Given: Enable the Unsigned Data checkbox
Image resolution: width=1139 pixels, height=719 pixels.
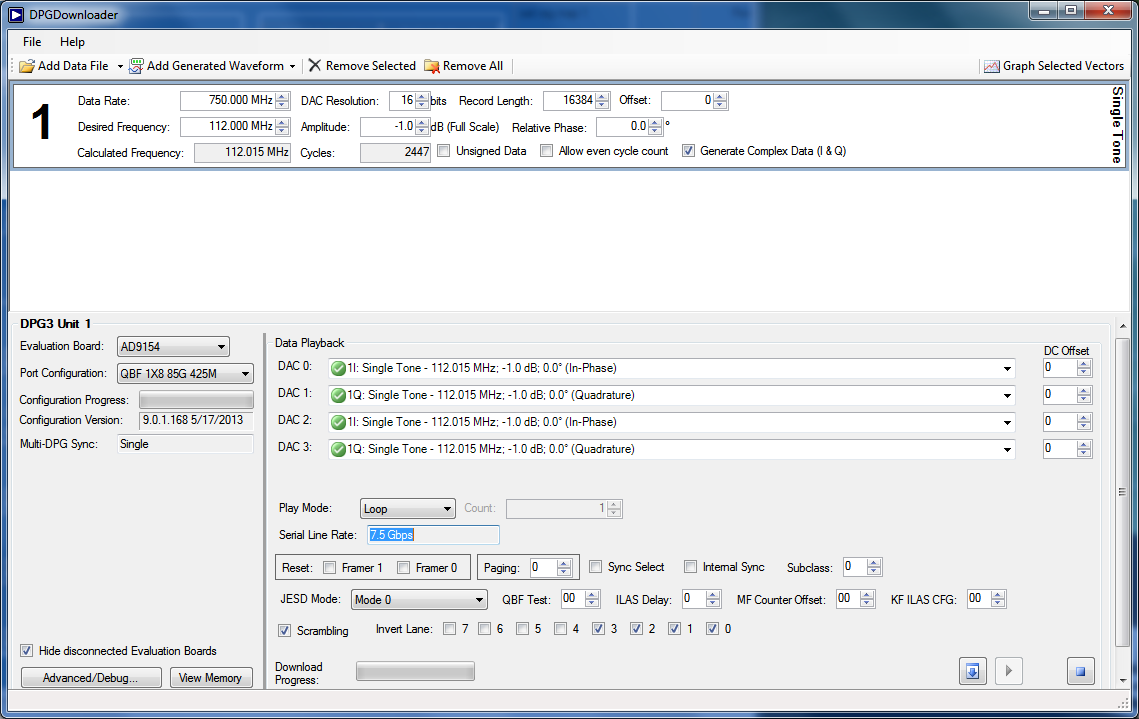Looking at the screenshot, I should pyautogui.click(x=444, y=151).
